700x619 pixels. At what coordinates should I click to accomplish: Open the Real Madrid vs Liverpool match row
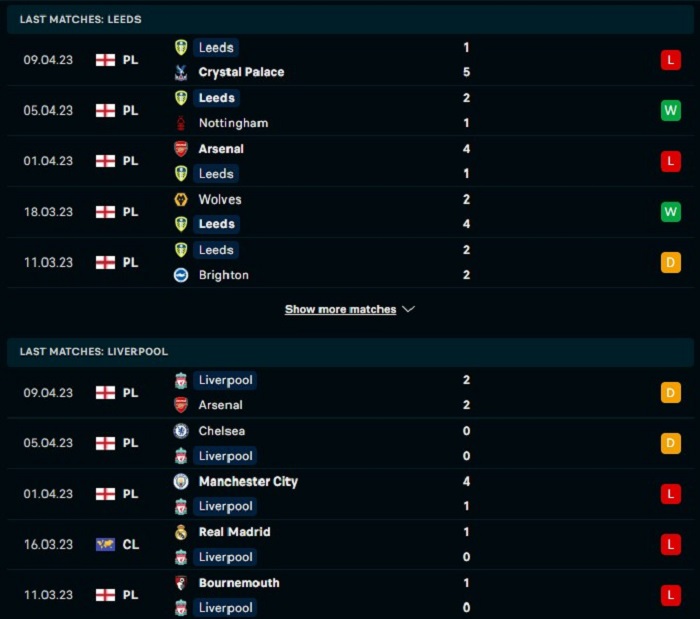[x=350, y=544]
